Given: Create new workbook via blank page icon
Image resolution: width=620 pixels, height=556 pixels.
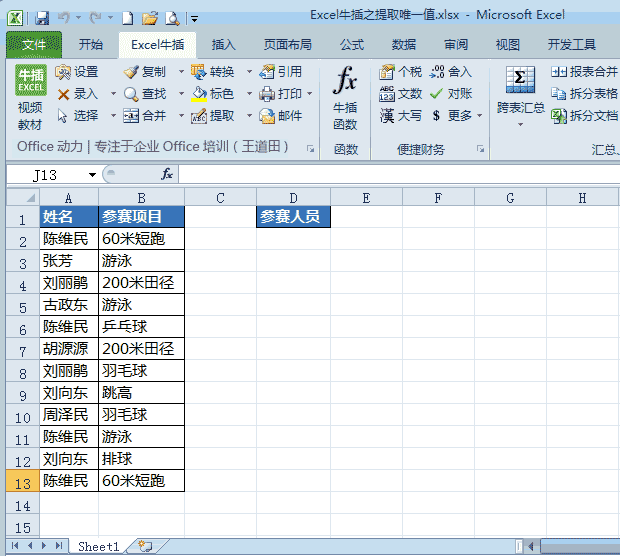Looking at the screenshot, I should [x=127, y=18].
